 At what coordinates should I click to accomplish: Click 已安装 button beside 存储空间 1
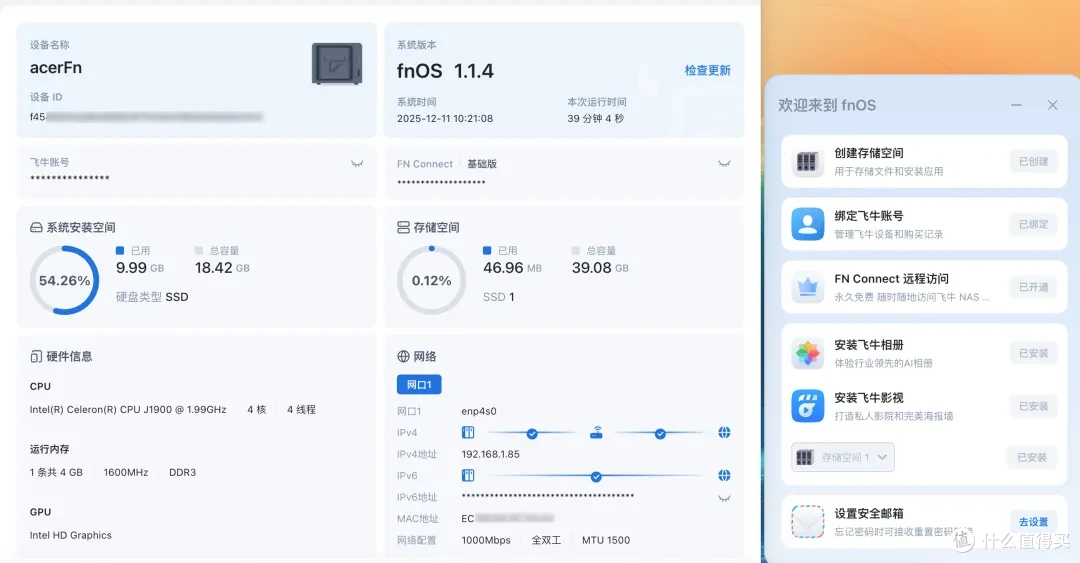[x=1032, y=458]
